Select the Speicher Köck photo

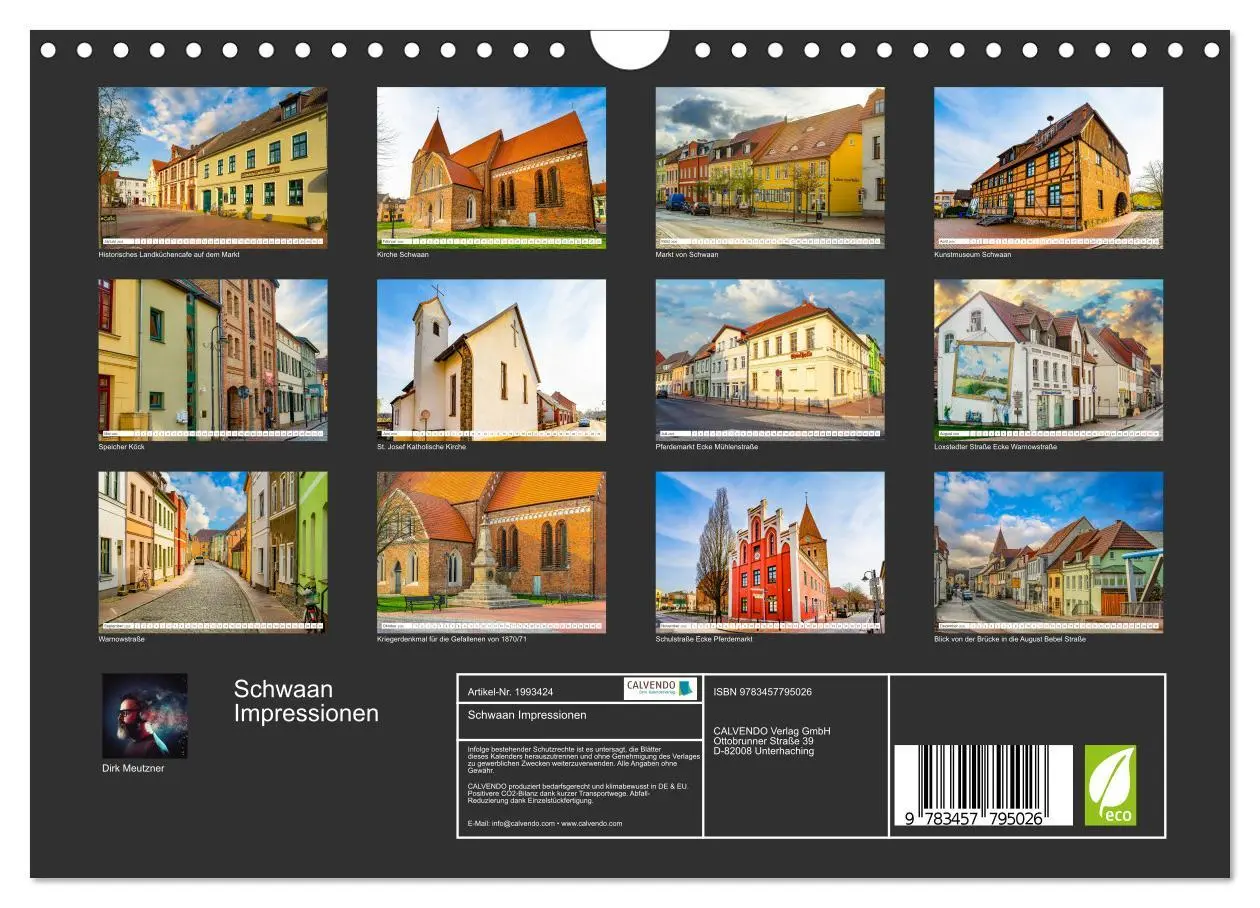tap(212, 360)
